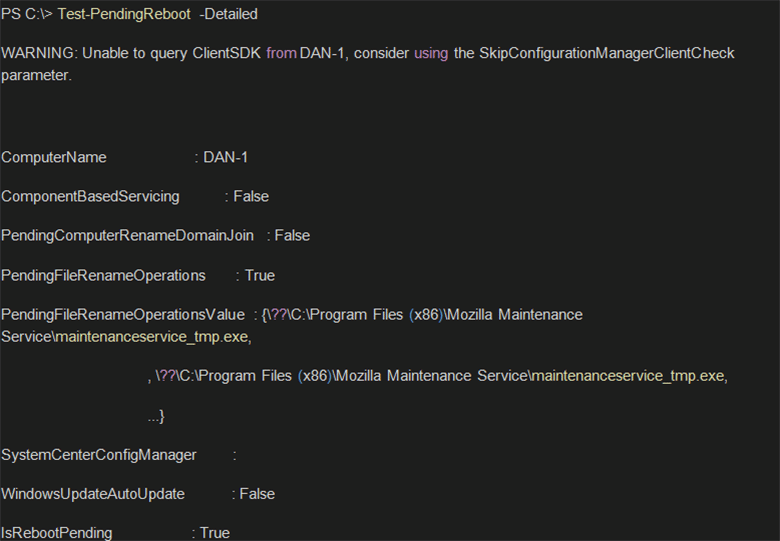The height and width of the screenshot is (541, 780).
Task: Click the -Detailed parameter in the command
Action: pos(228,14)
